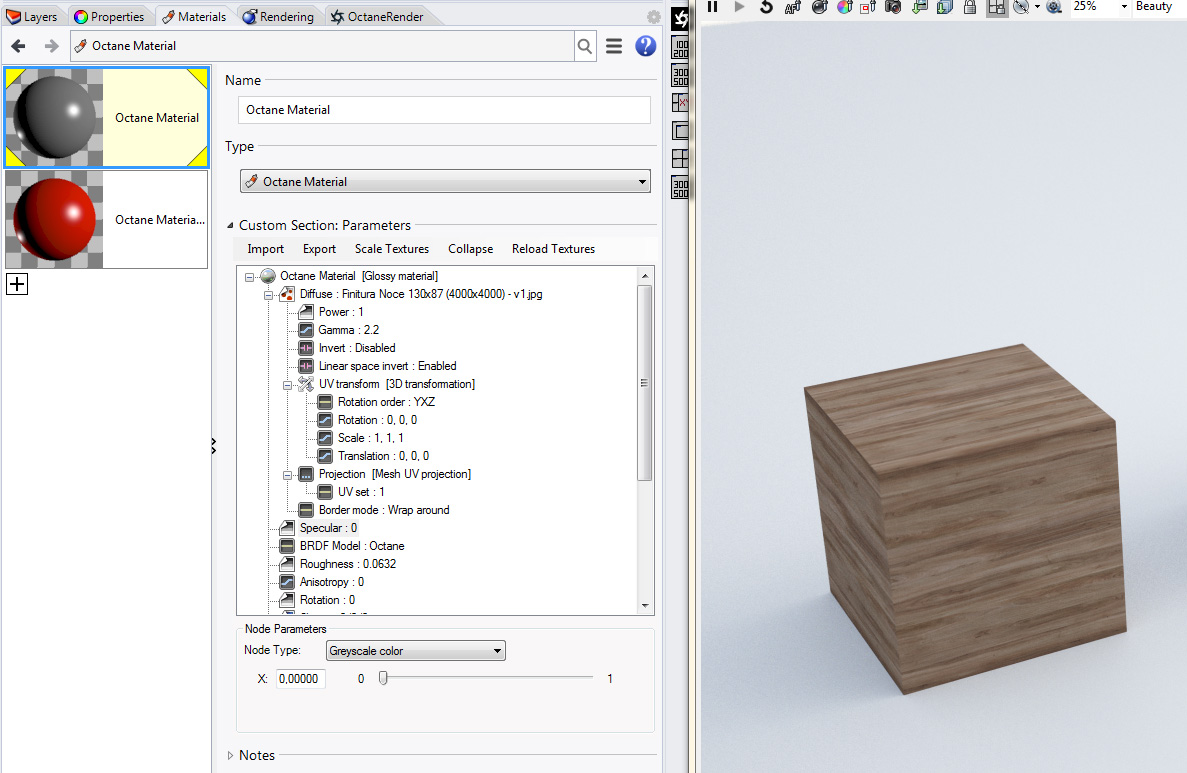This screenshot has height=773, width=1187.
Task: Pause the Octane render
Action: click(713, 7)
